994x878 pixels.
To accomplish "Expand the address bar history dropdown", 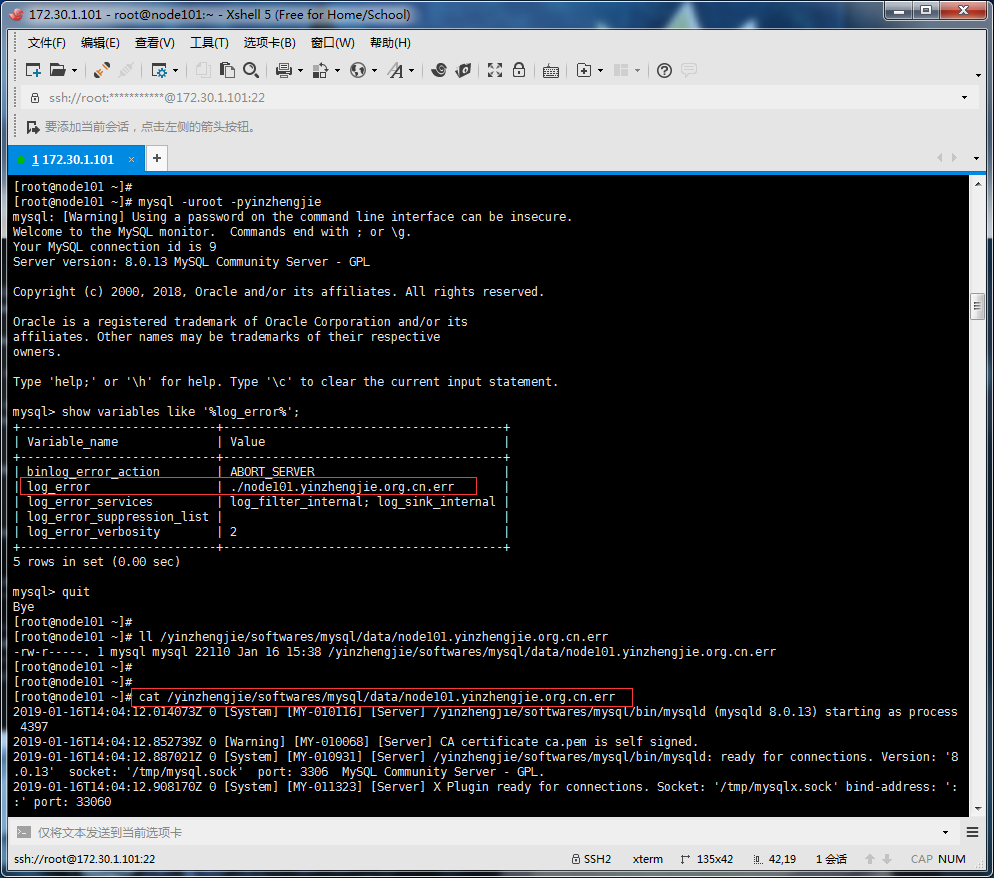I will tap(964, 98).
